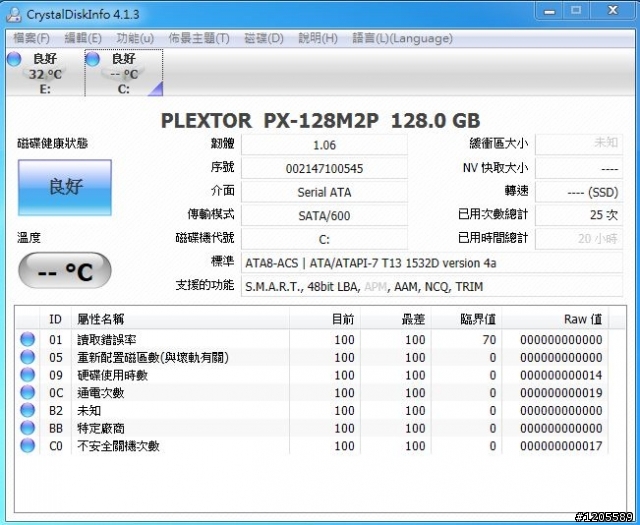Viewport: 640px width, 525px height.
Task: Click the blue status orb for disk E:
Action: 14,59
